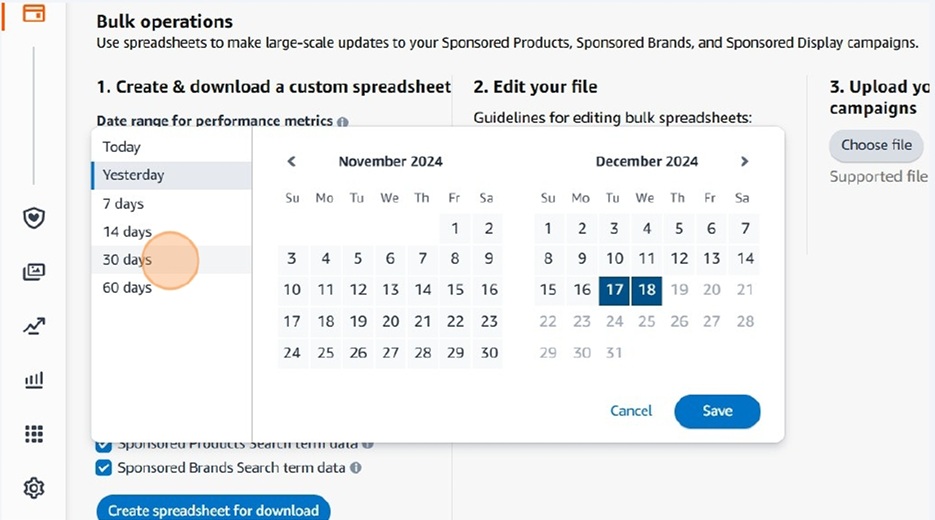Go to previous month in calendar
This screenshot has height=520, width=935.
point(292,161)
